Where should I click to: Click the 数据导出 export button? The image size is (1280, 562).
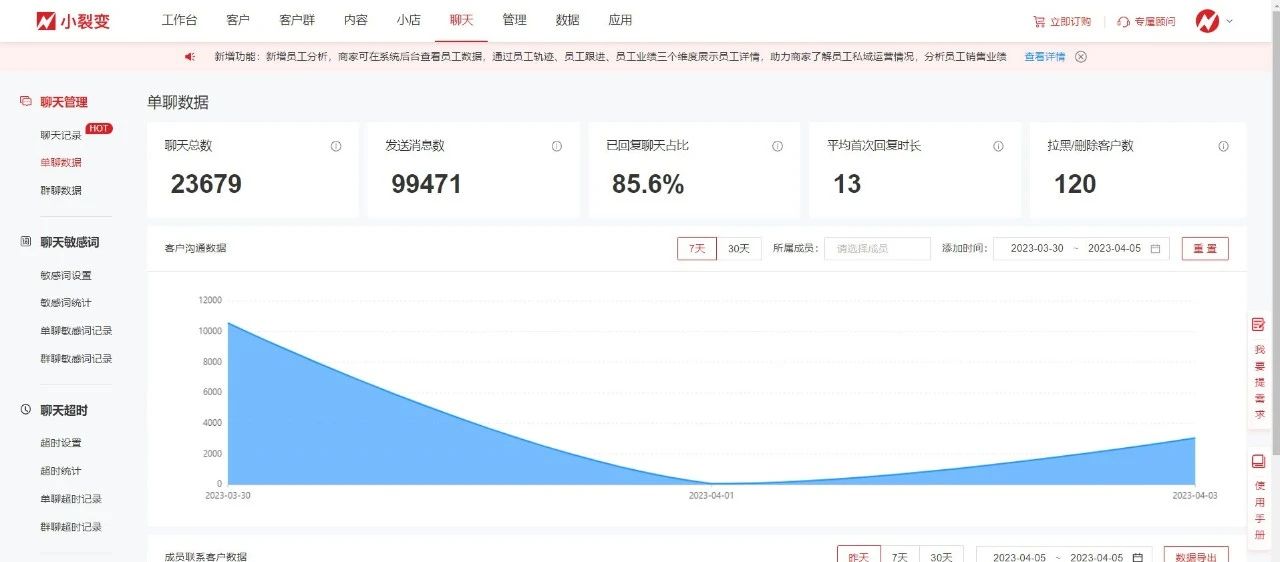[x=1196, y=556]
